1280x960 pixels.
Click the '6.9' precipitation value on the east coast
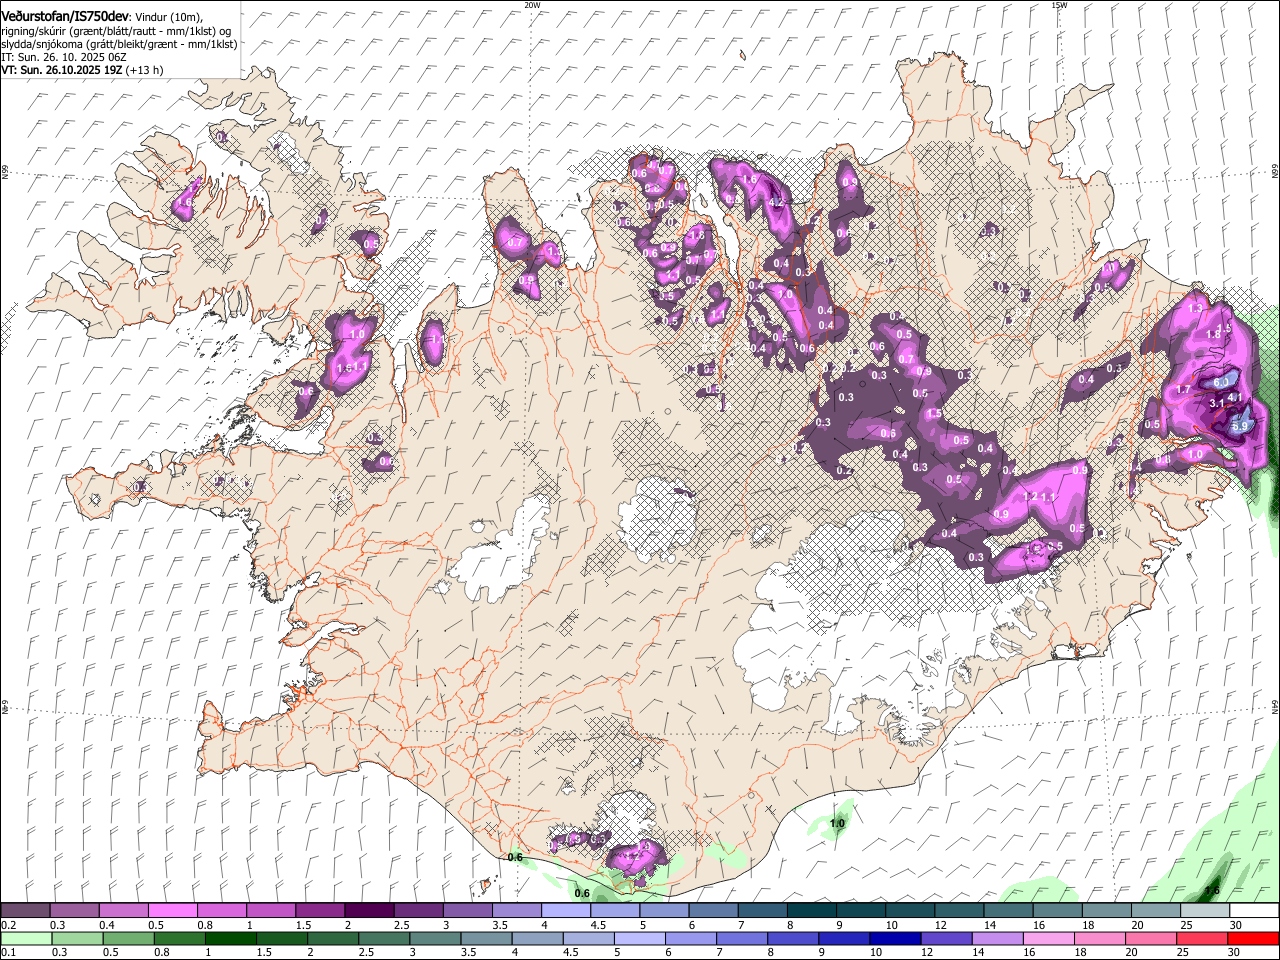1240,426
